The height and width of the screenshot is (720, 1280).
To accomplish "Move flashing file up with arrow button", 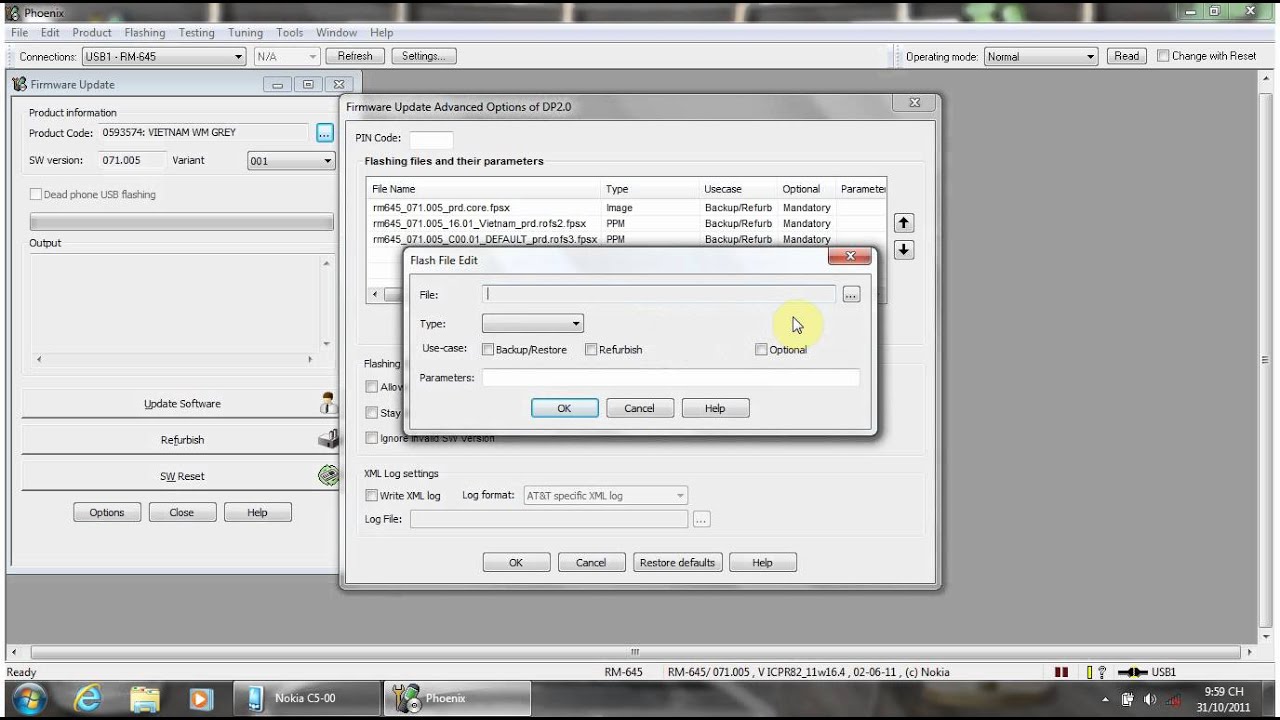I will 903,223.
